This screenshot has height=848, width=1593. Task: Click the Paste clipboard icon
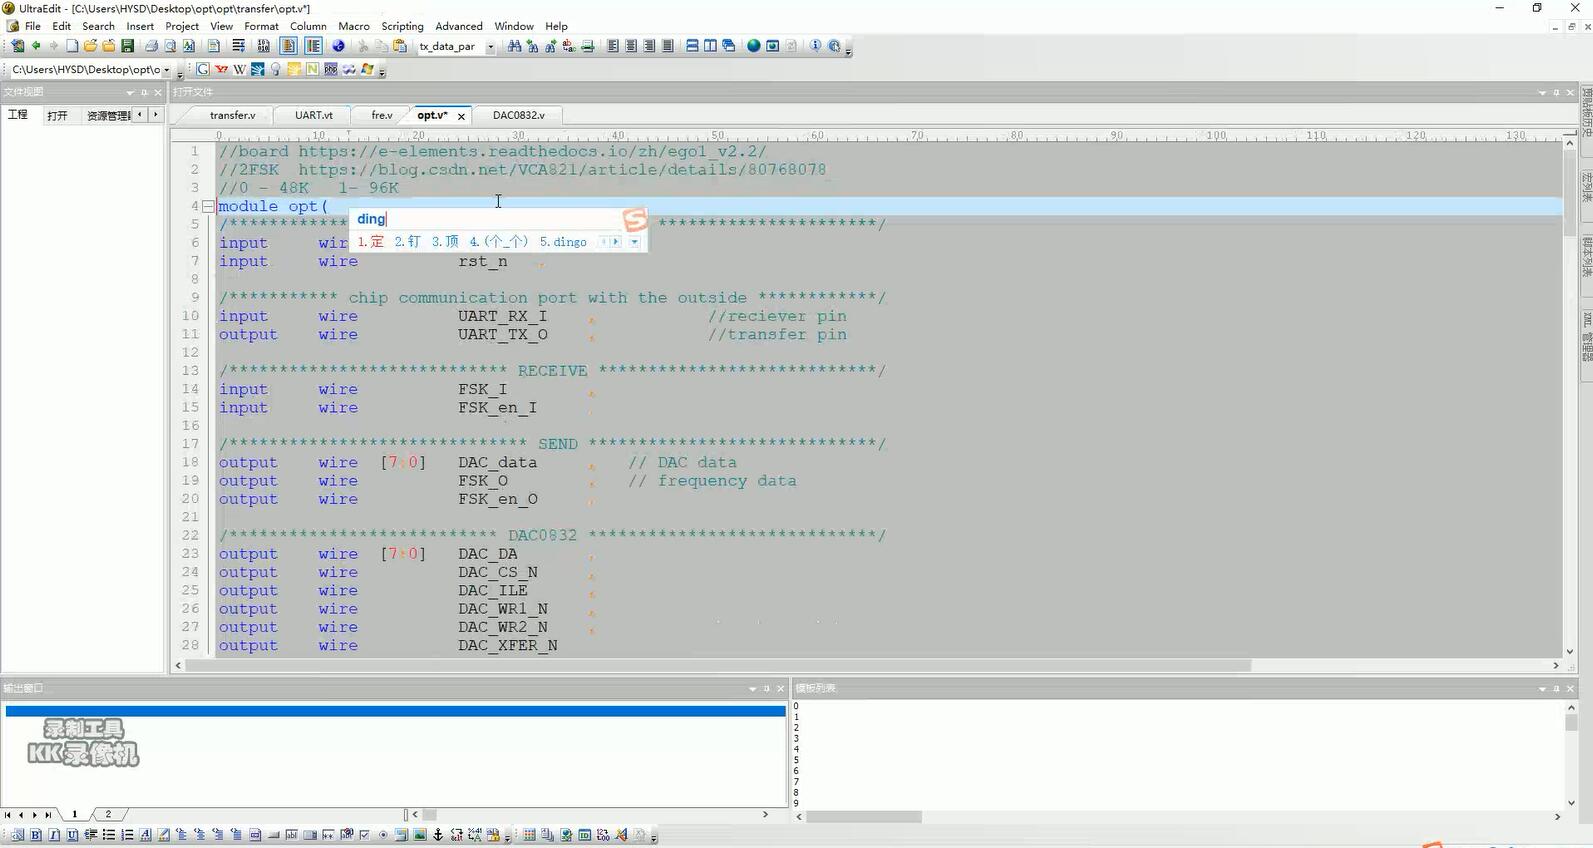pyautogui.click(x=400, y=46)
